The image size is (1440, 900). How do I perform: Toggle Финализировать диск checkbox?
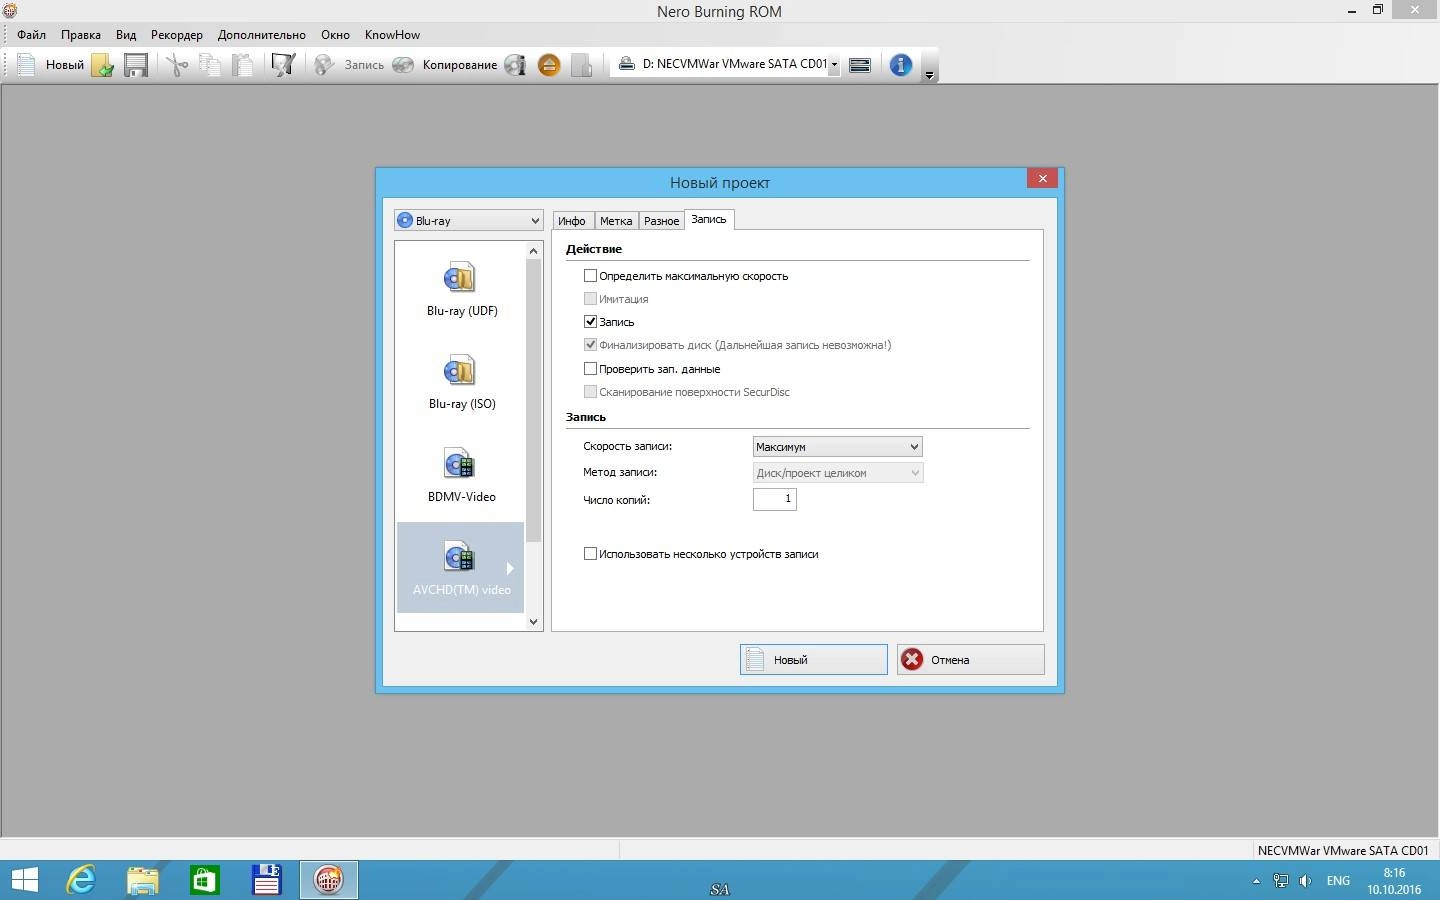coord(590,344)
